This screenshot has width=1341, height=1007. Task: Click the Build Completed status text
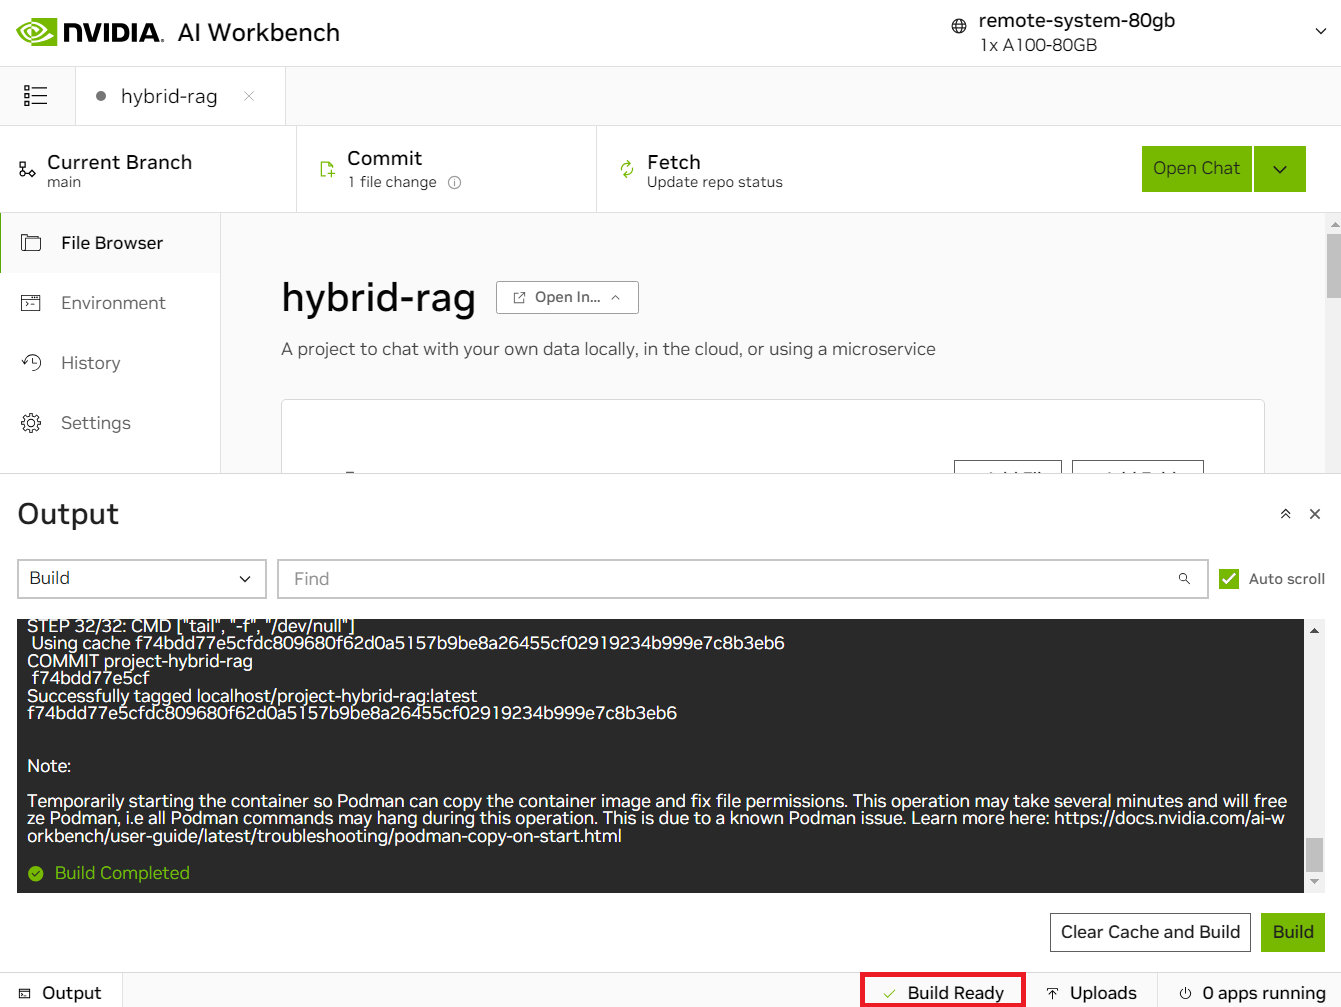point(122,873)
